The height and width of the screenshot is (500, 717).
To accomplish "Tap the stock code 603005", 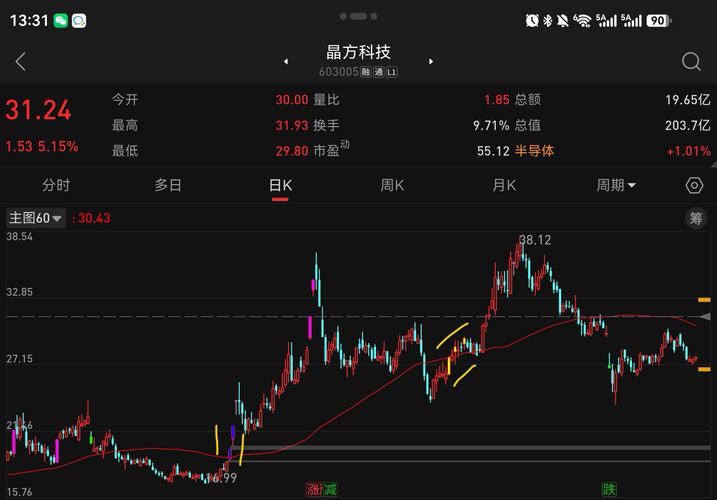I will [338, 72].
